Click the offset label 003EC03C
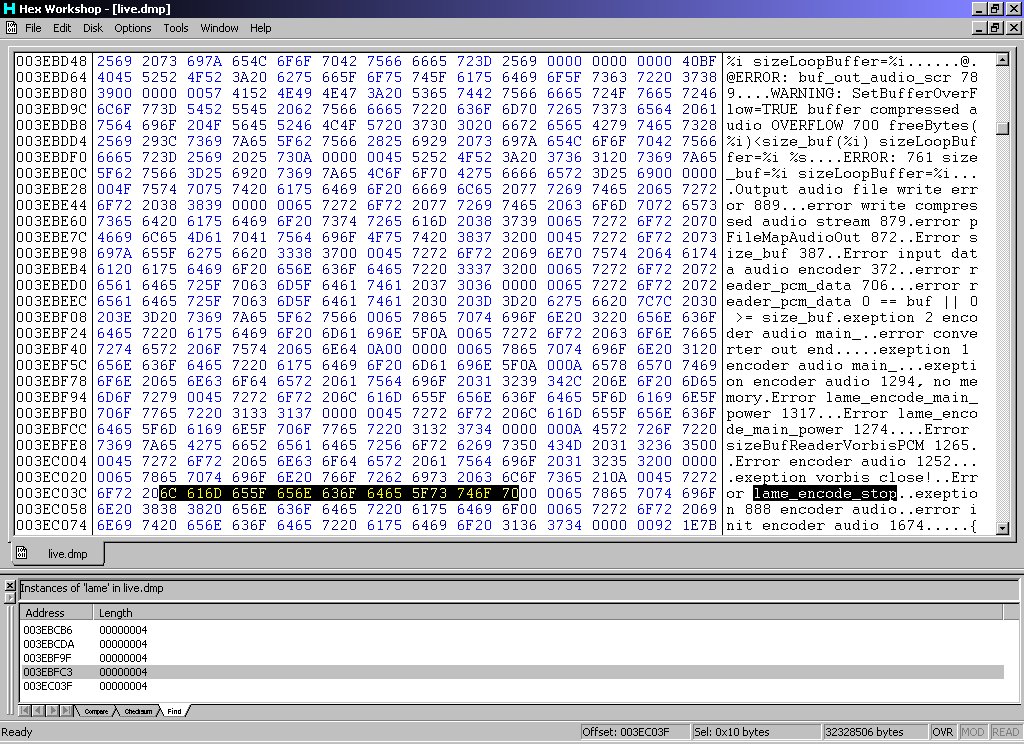The image size is (1024, 744). click(52, 493)
